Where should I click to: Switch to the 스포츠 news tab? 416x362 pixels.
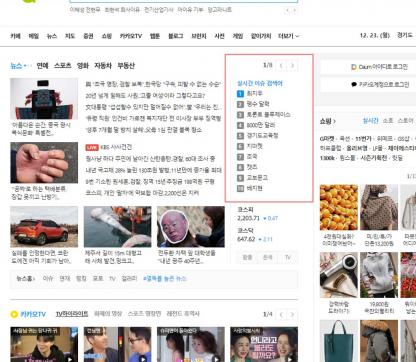click(63, 66)
